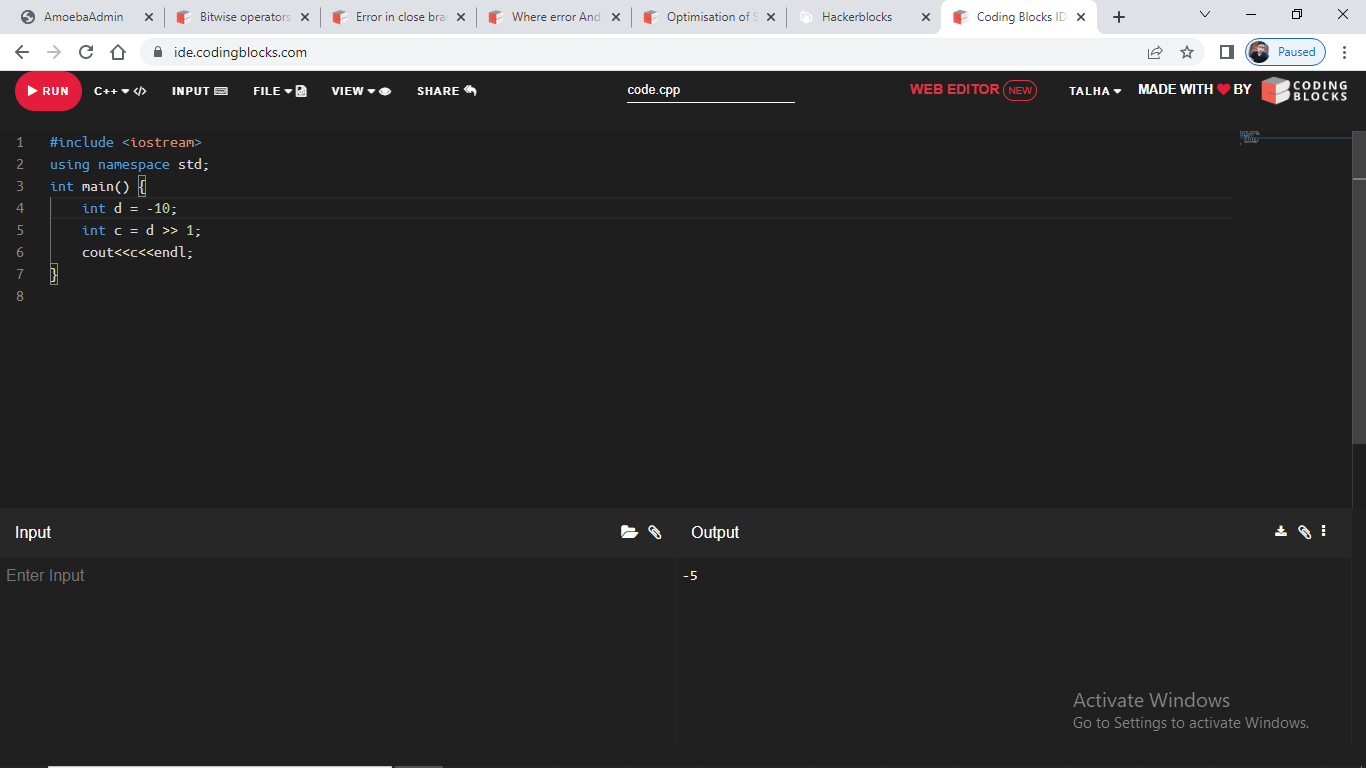This screenshot has height=768, width=1366.
Task: Toggle the browser side panel
Action: click(x=1227, y=52)
